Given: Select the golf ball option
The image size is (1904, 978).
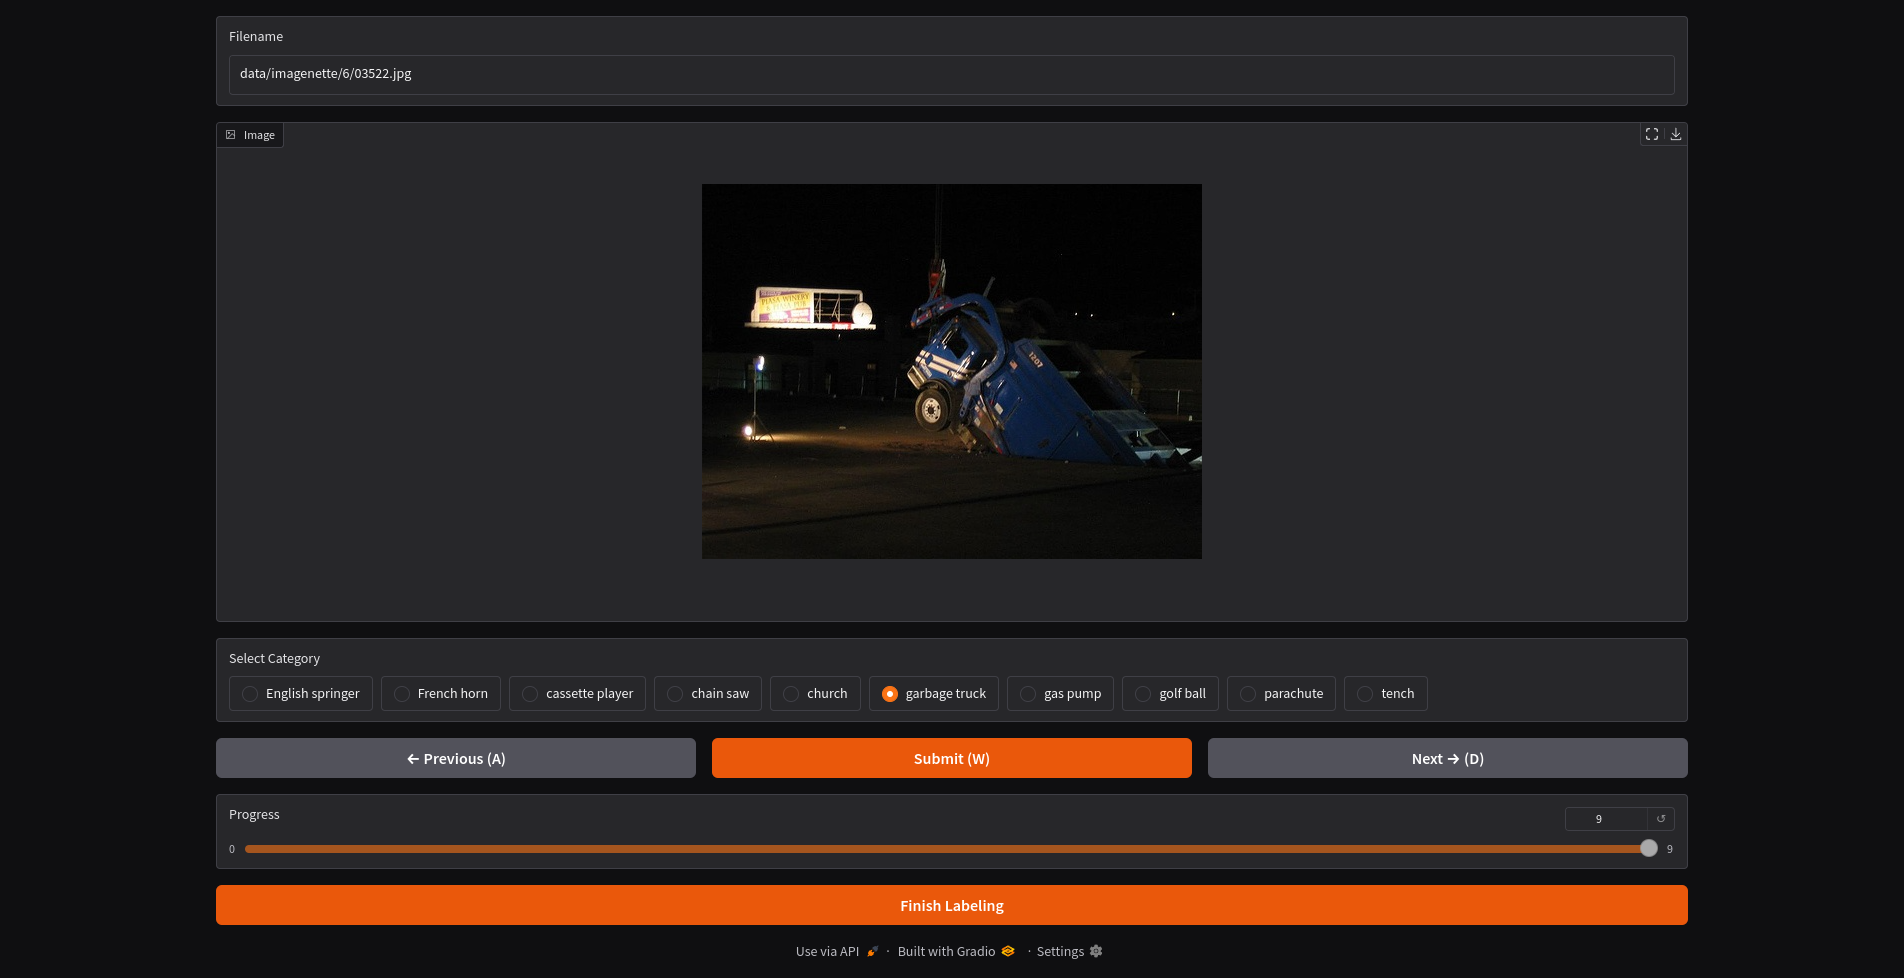Looking at the screenshot, I should [1170, 693].
